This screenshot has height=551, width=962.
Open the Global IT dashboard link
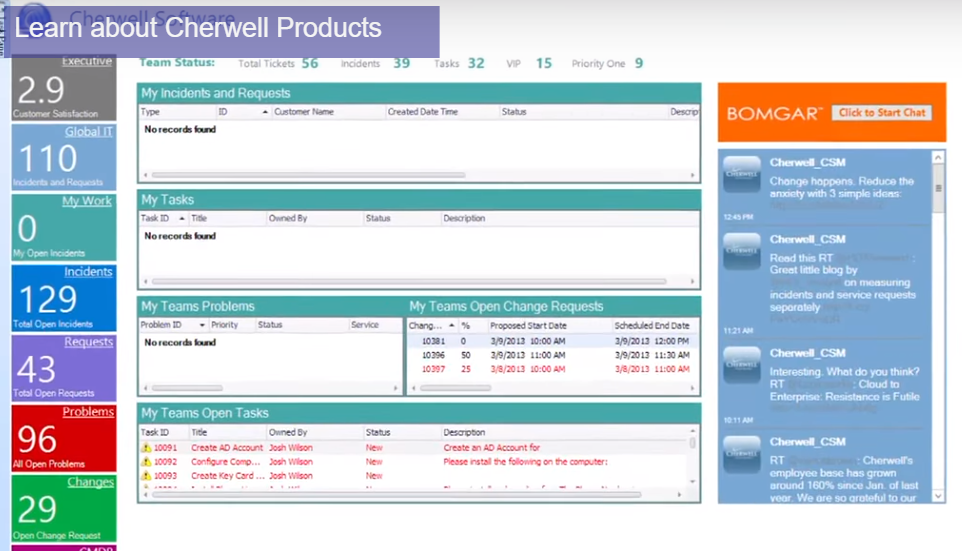(89, 131)
